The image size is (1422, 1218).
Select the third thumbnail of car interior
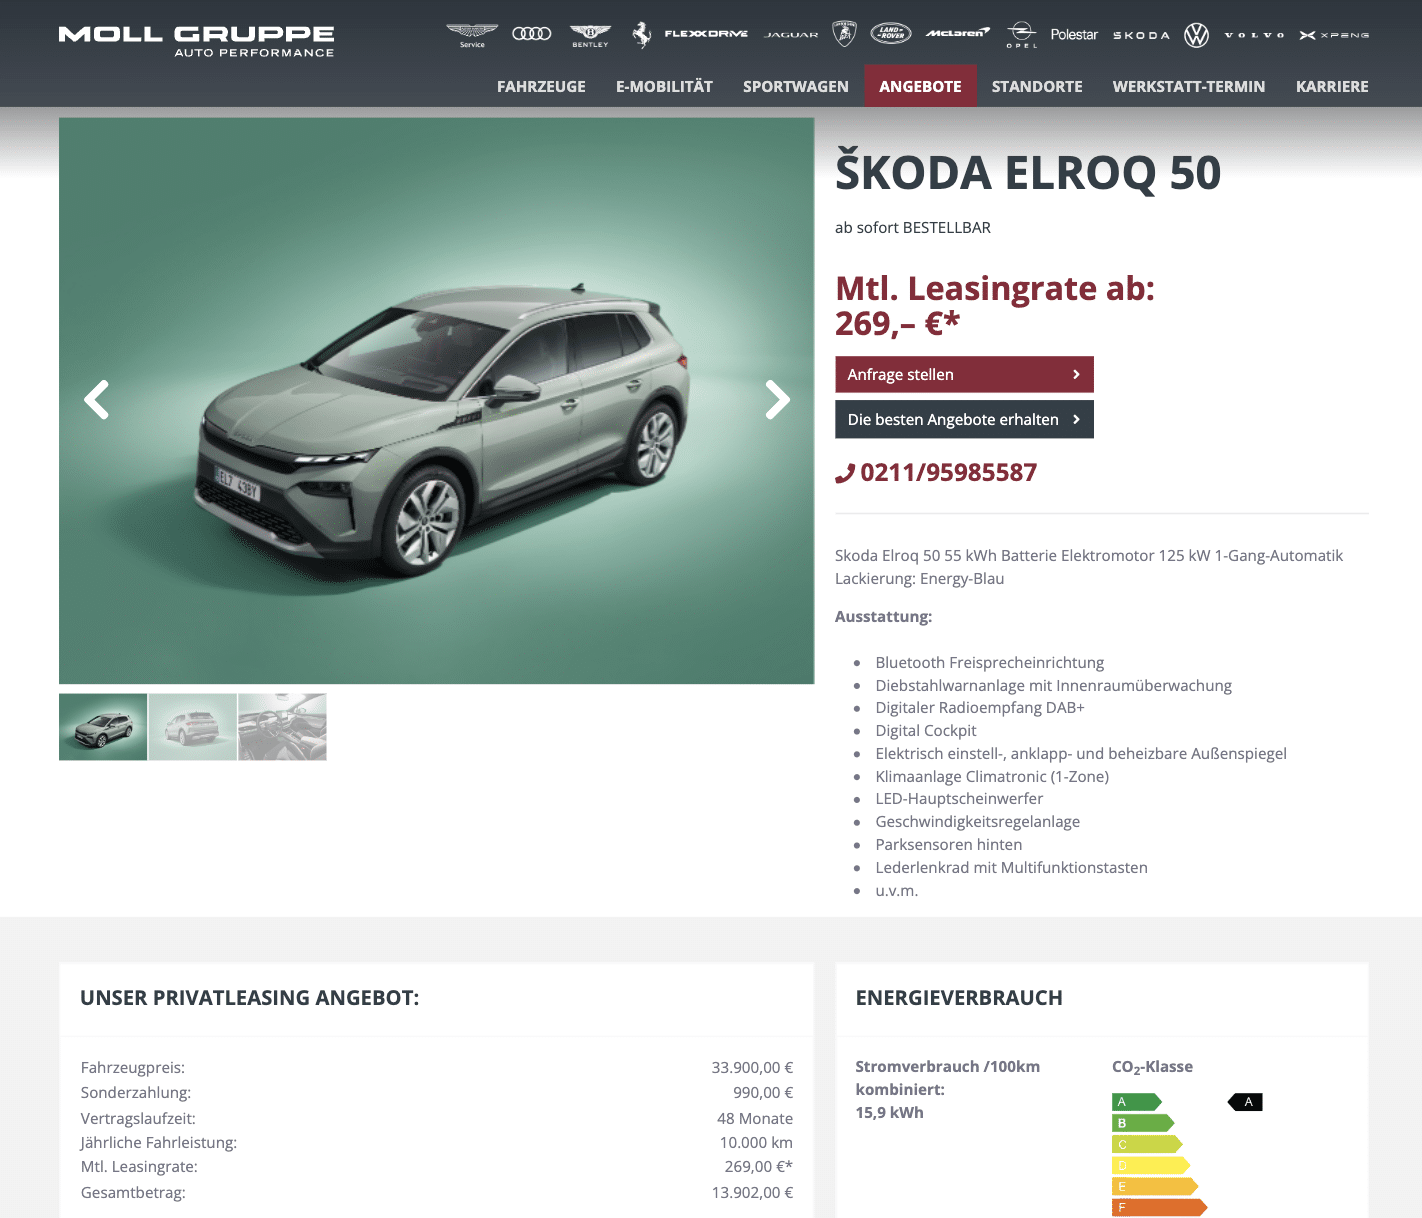(282, 727)
